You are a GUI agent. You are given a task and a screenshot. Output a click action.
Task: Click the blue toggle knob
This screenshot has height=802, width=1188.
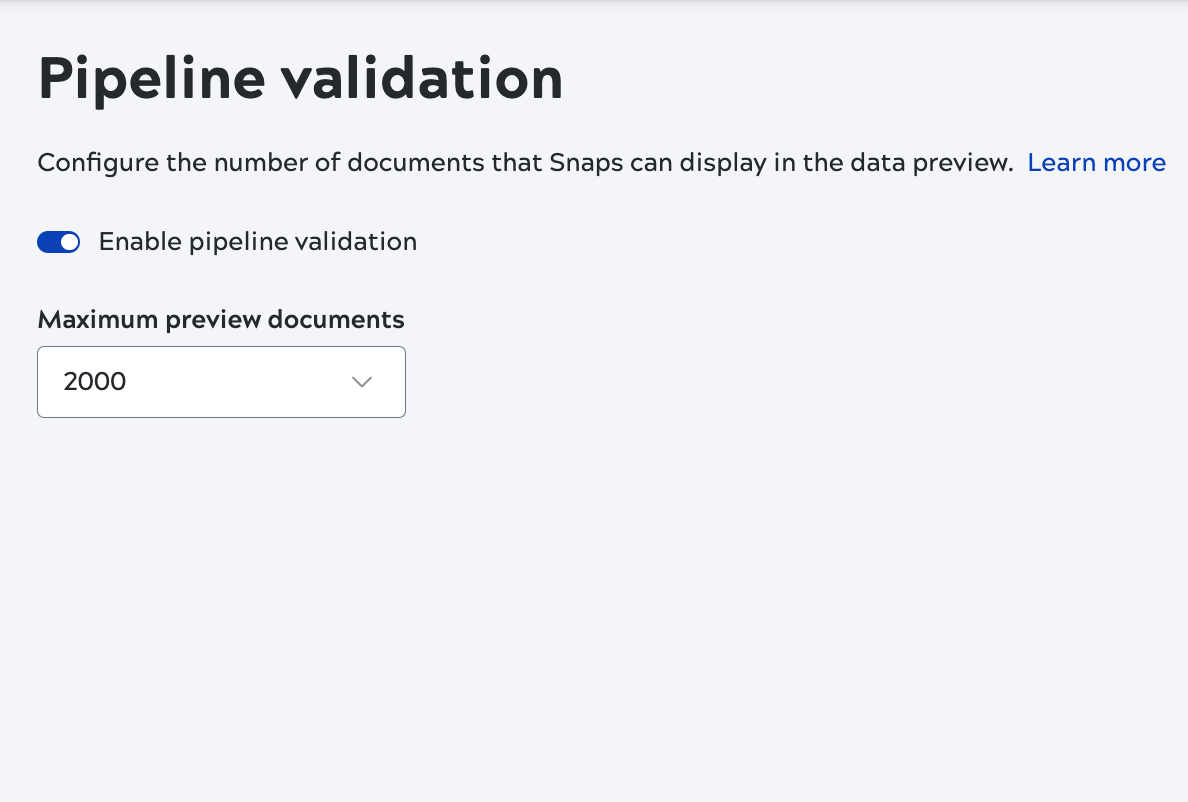tap(68, 241)
